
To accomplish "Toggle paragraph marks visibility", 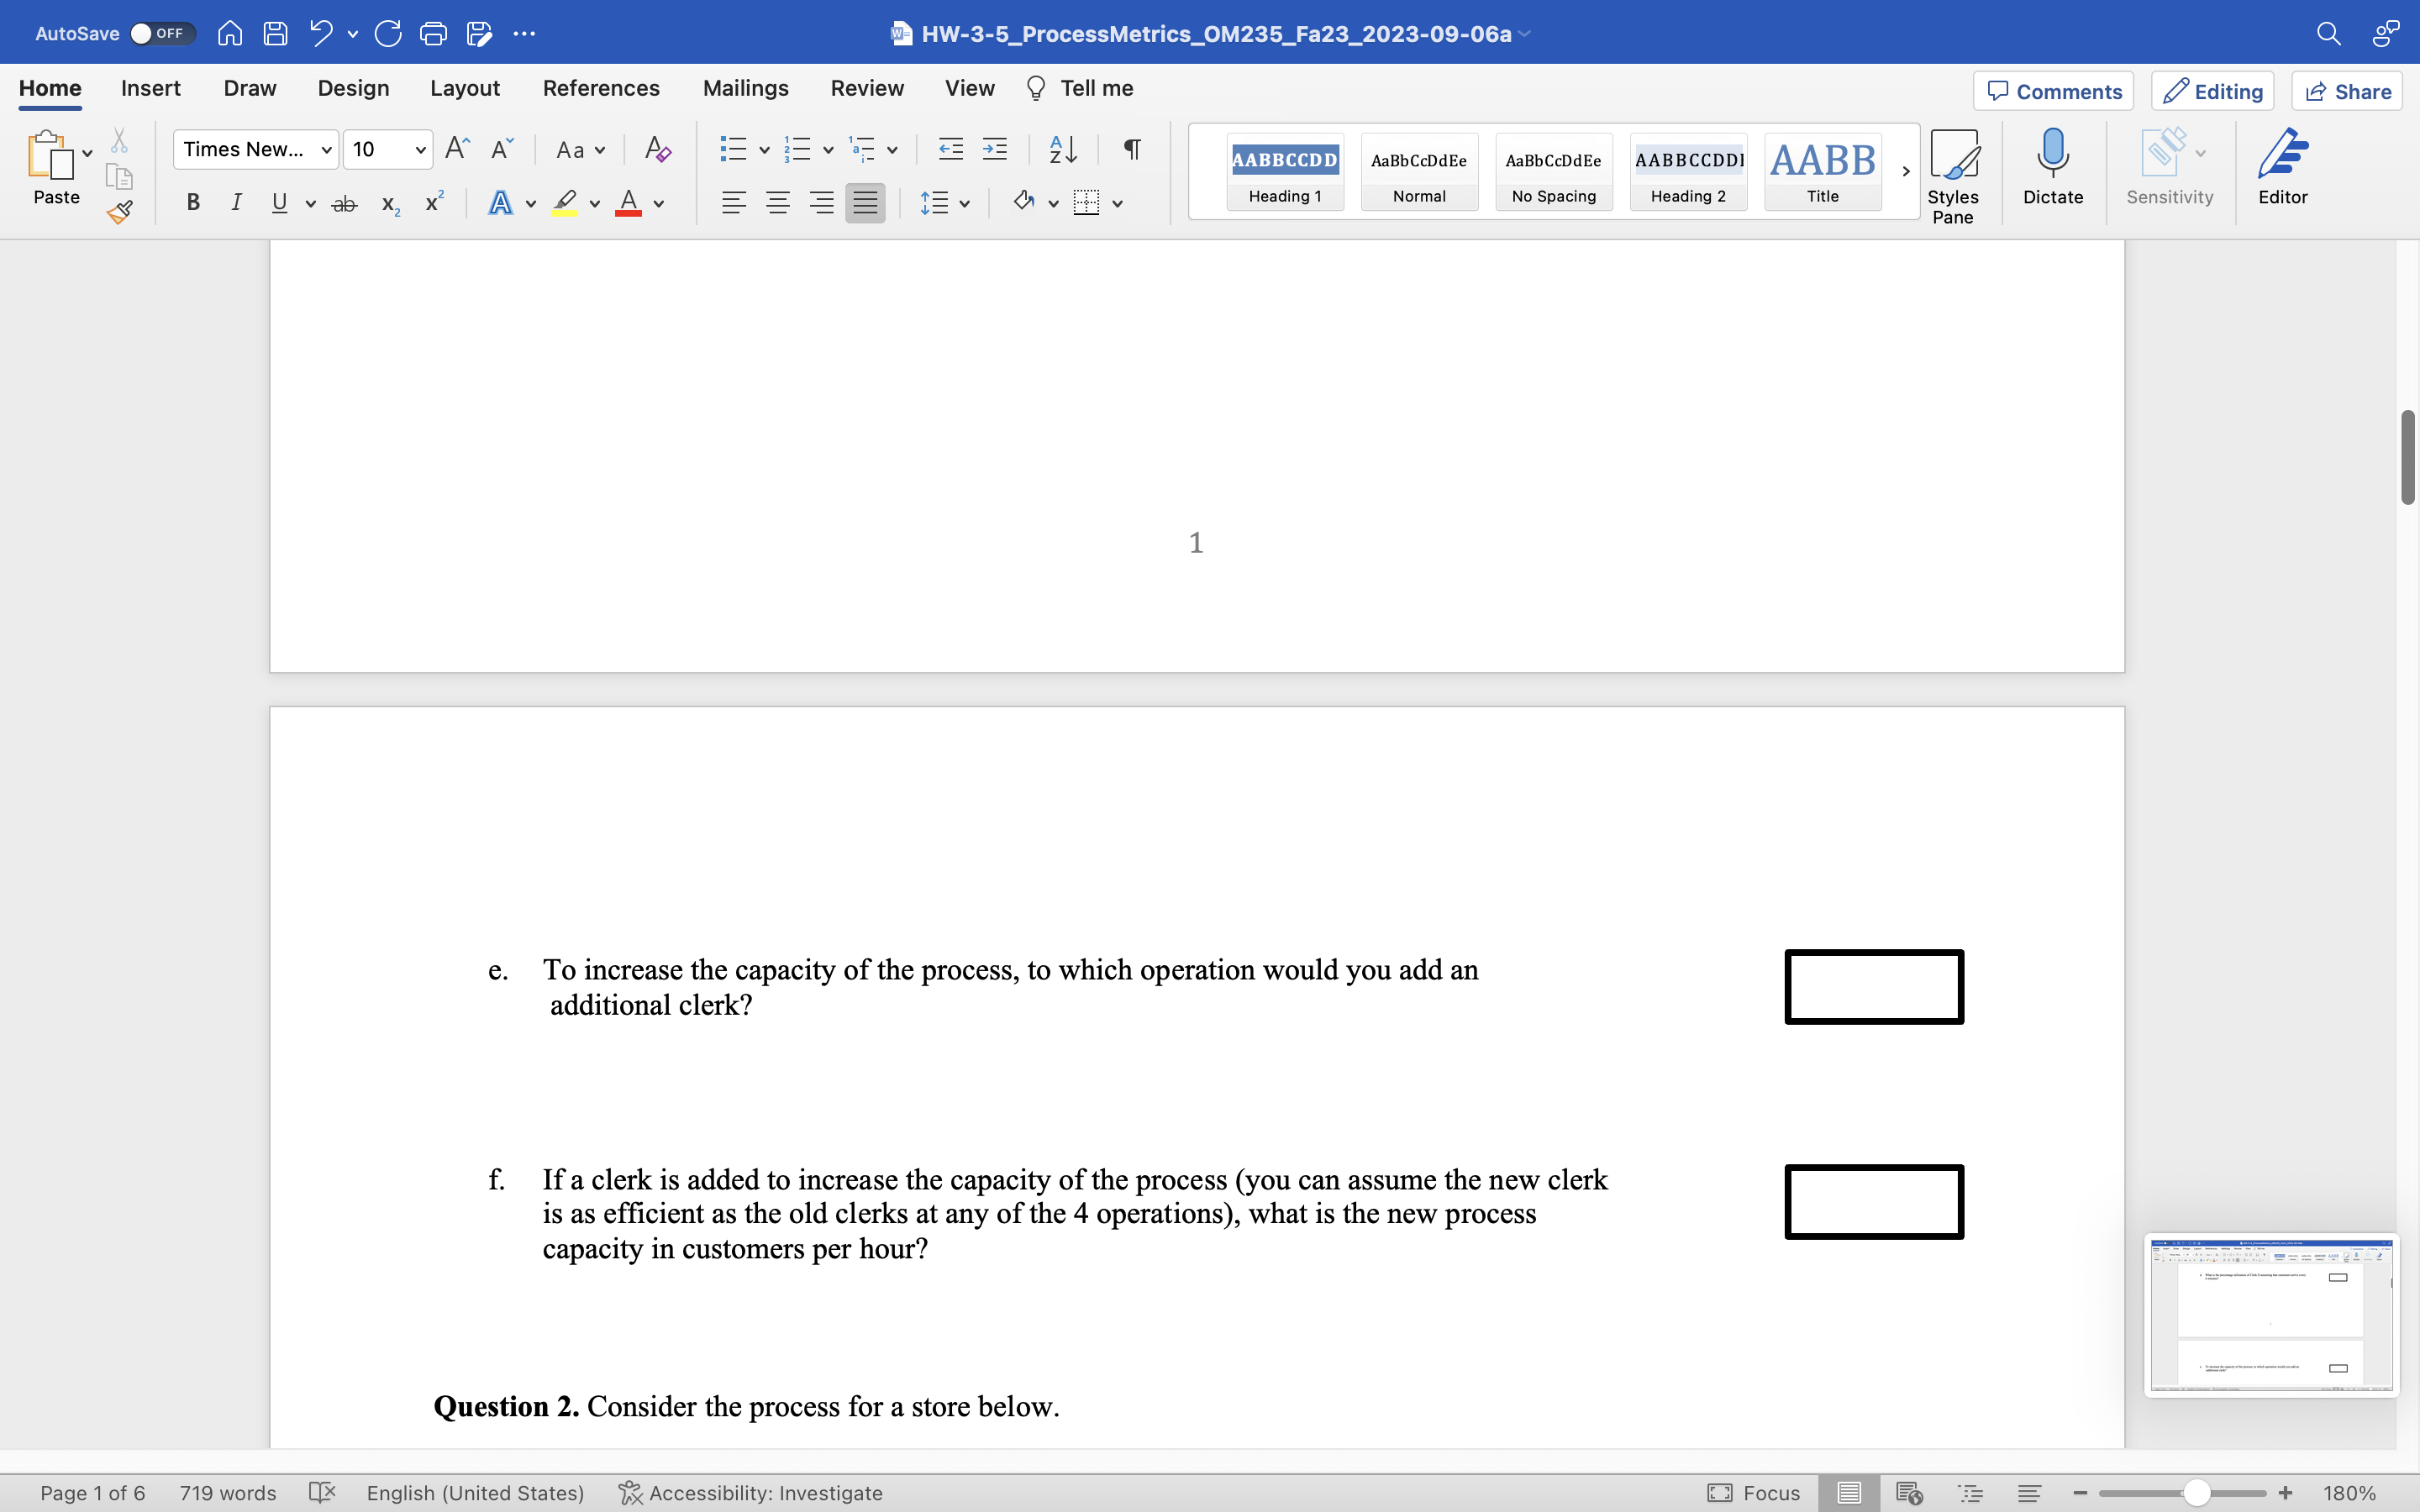I will [x=1131, y=149].
